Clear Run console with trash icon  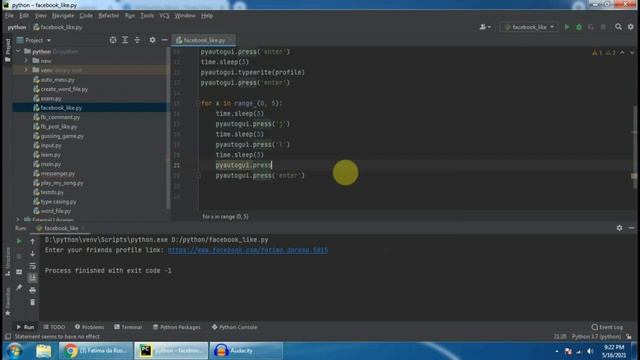[x=33, y=302]
